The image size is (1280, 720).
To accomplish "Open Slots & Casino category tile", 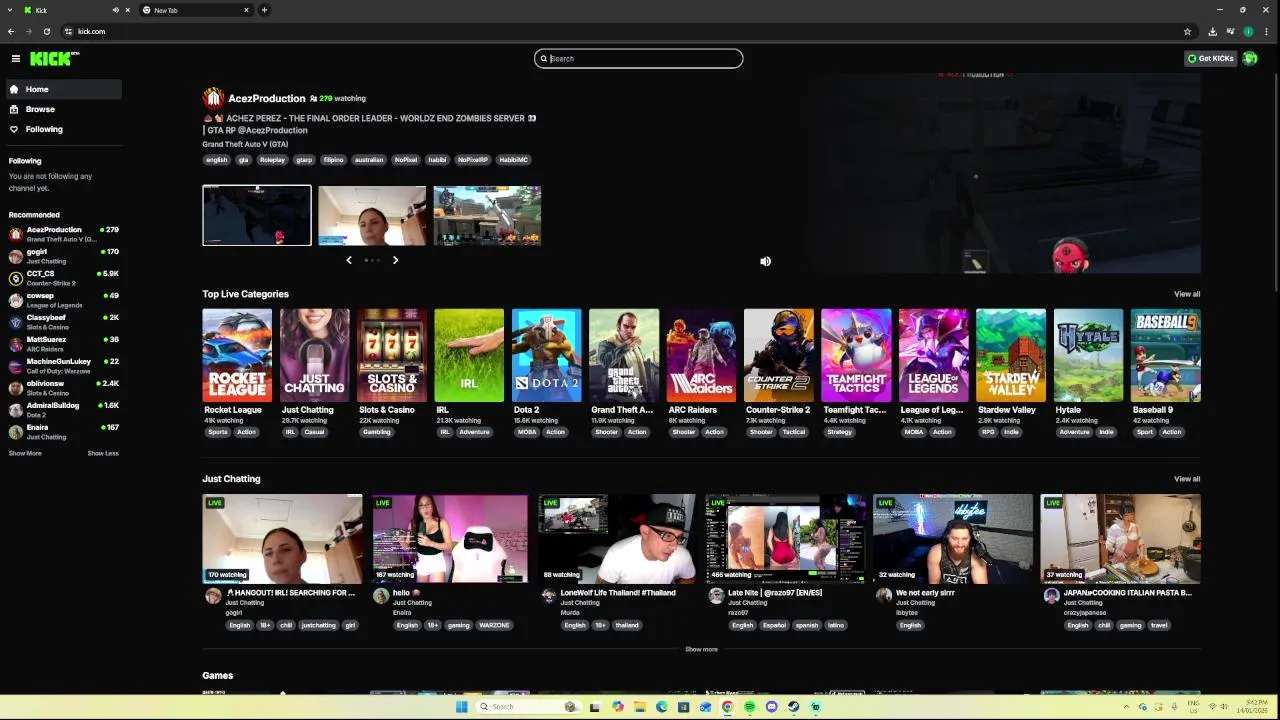I will (392, 356).
